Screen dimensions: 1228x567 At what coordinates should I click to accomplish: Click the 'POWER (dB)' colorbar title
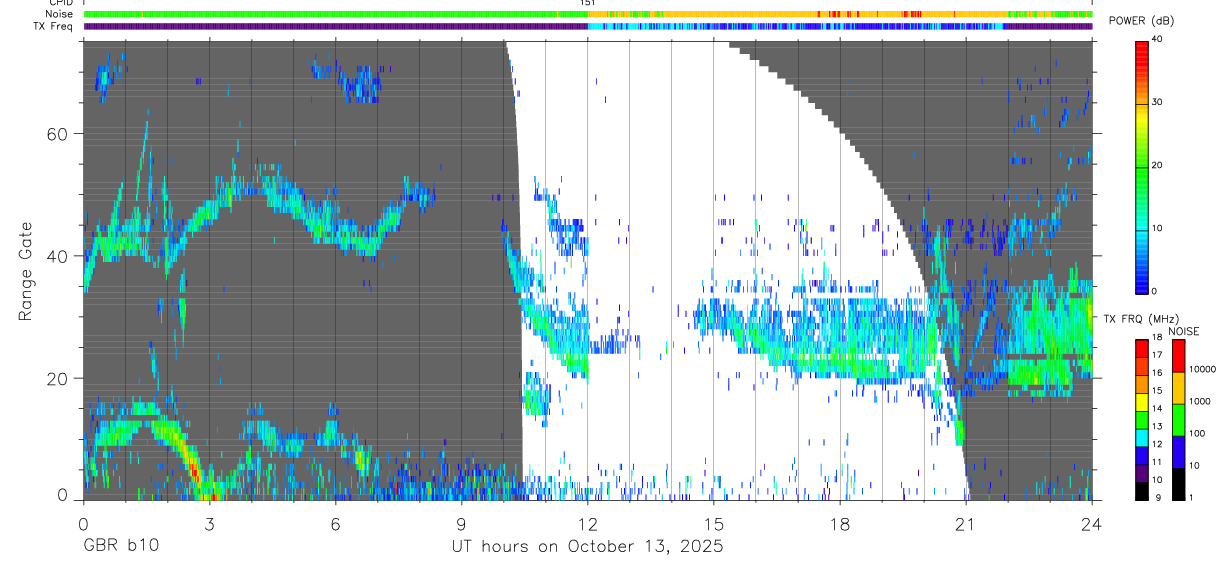click(1143, 22)
